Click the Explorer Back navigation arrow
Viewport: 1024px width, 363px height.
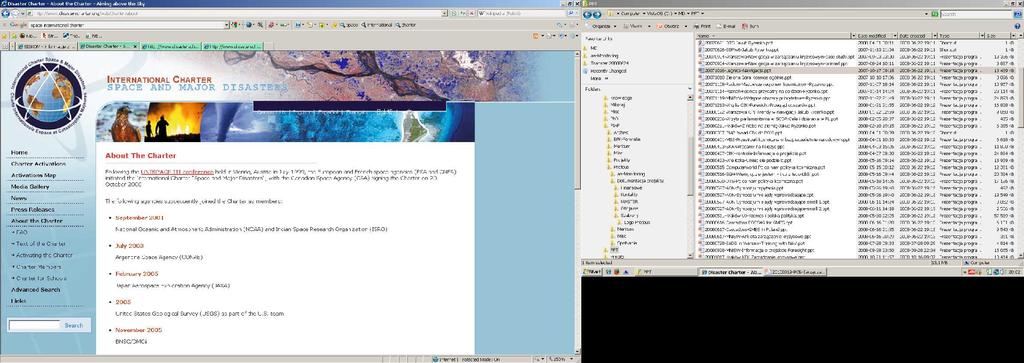point(587,14)
